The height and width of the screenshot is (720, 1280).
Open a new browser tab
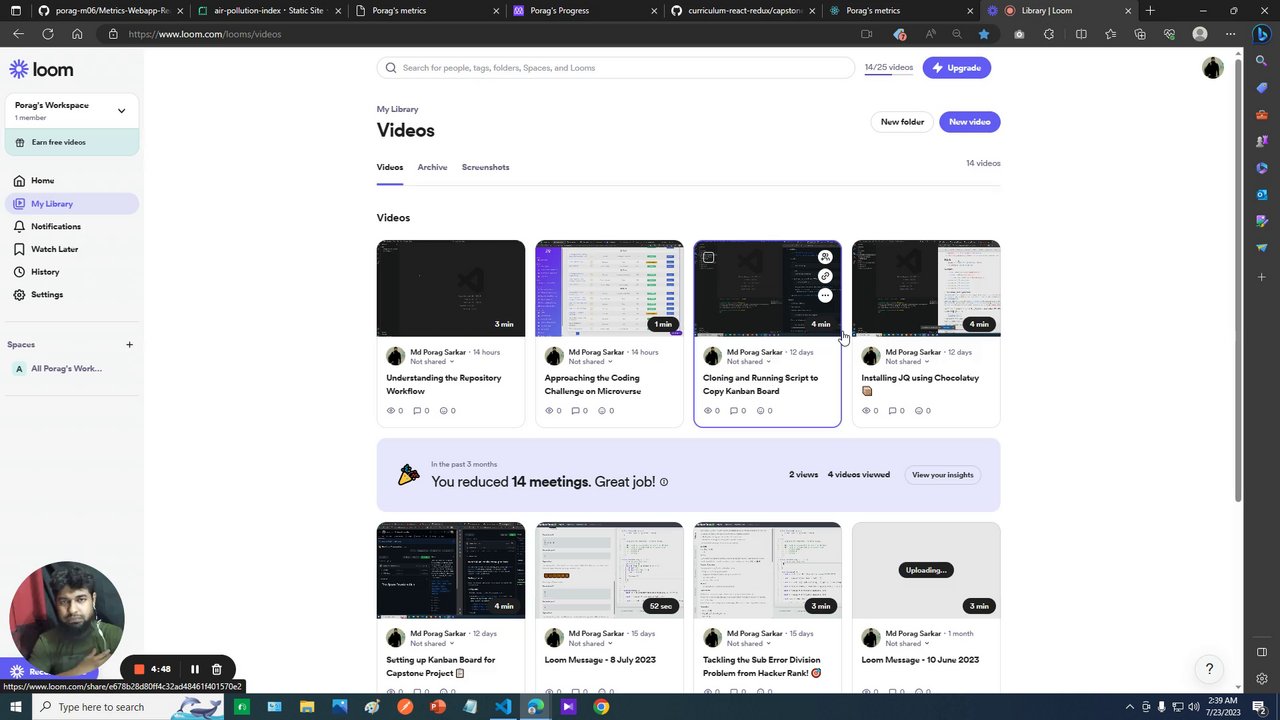[x=1150, y=11]
